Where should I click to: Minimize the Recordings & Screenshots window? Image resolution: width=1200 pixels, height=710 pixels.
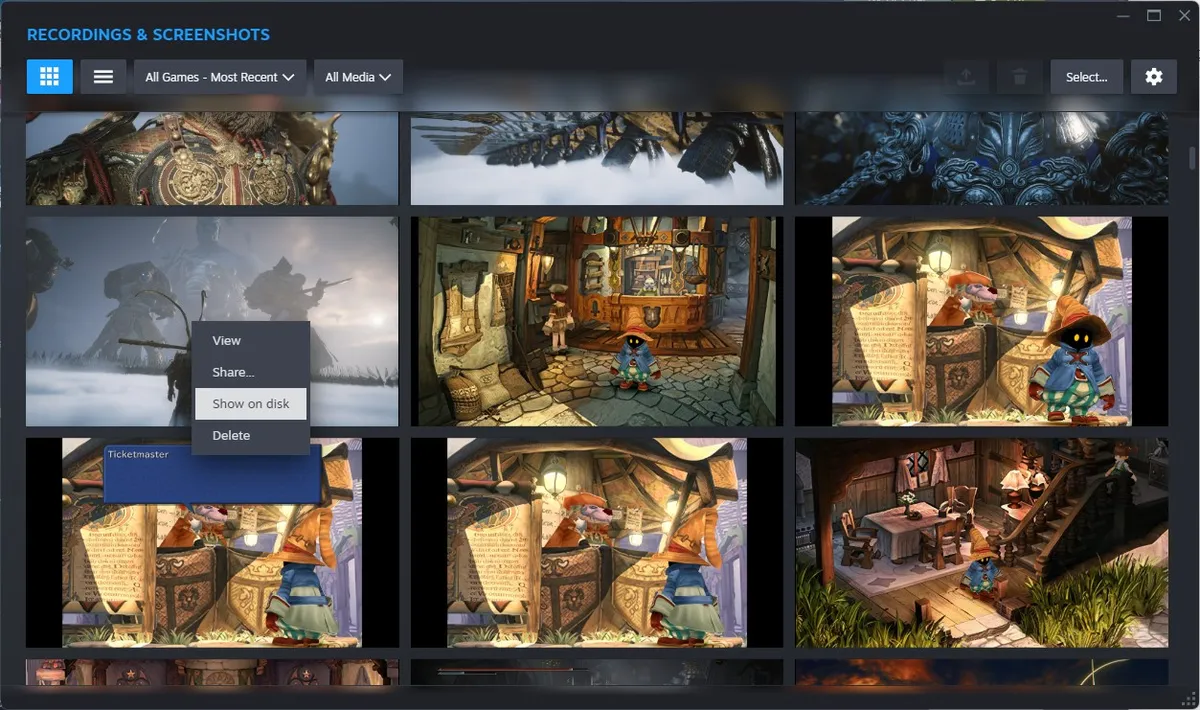[1125, 15]
